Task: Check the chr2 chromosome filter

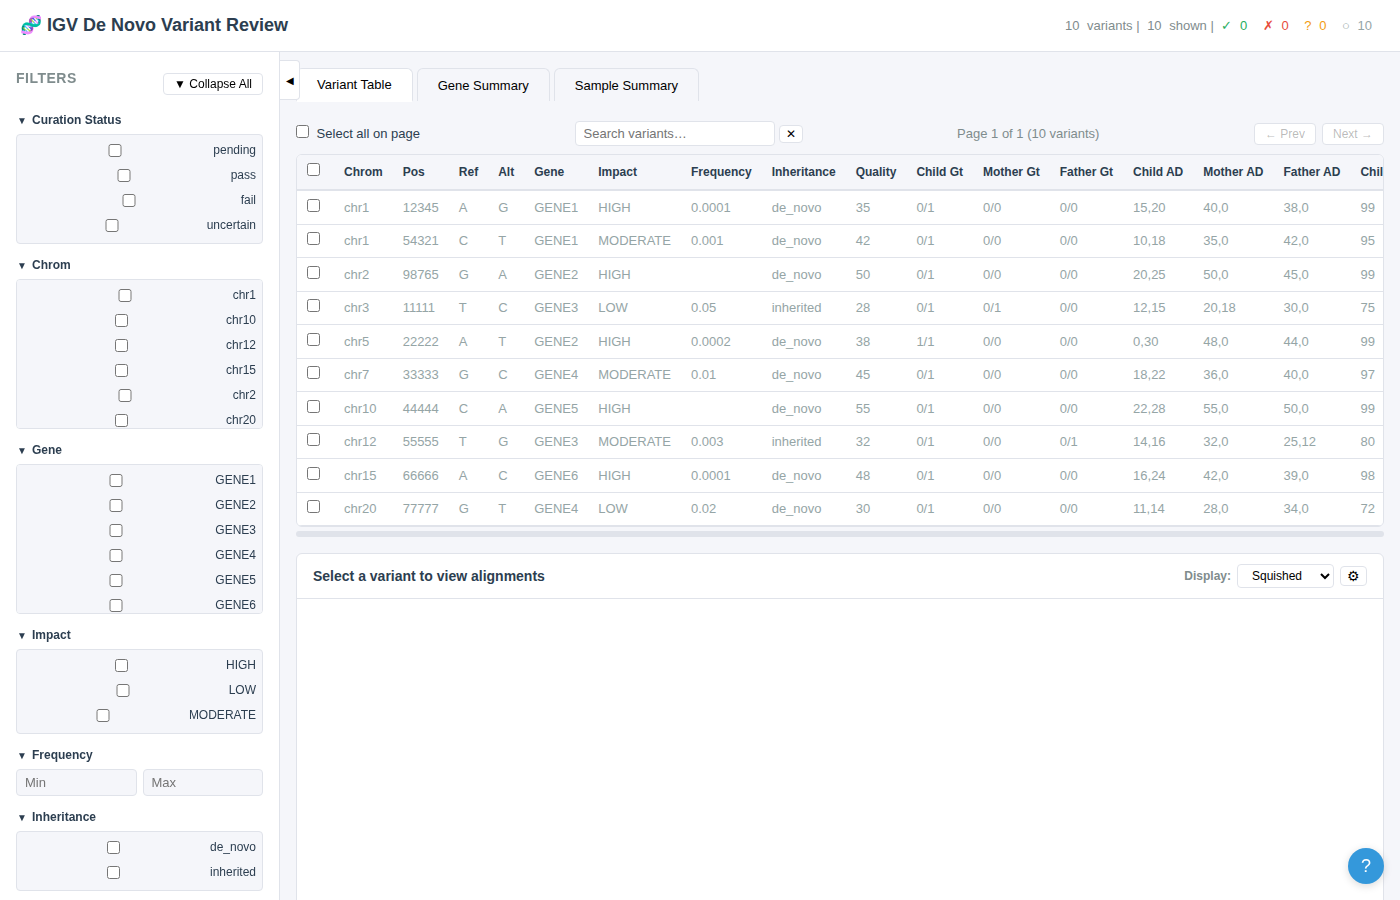Action: click(124, 395)
